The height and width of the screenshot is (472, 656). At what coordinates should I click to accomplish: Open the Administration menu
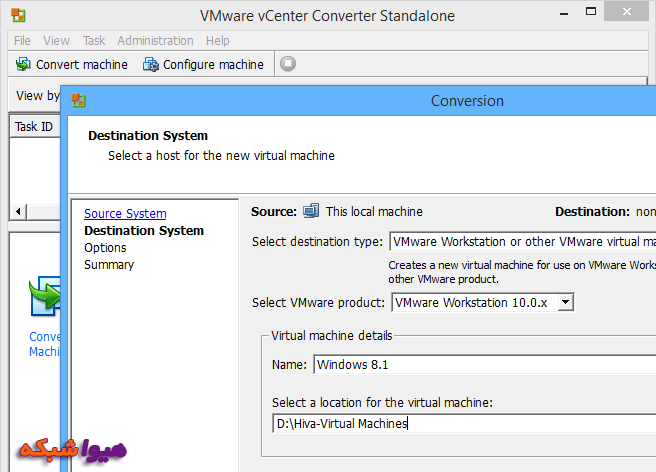pyautogui.click(x=155, y=40)
